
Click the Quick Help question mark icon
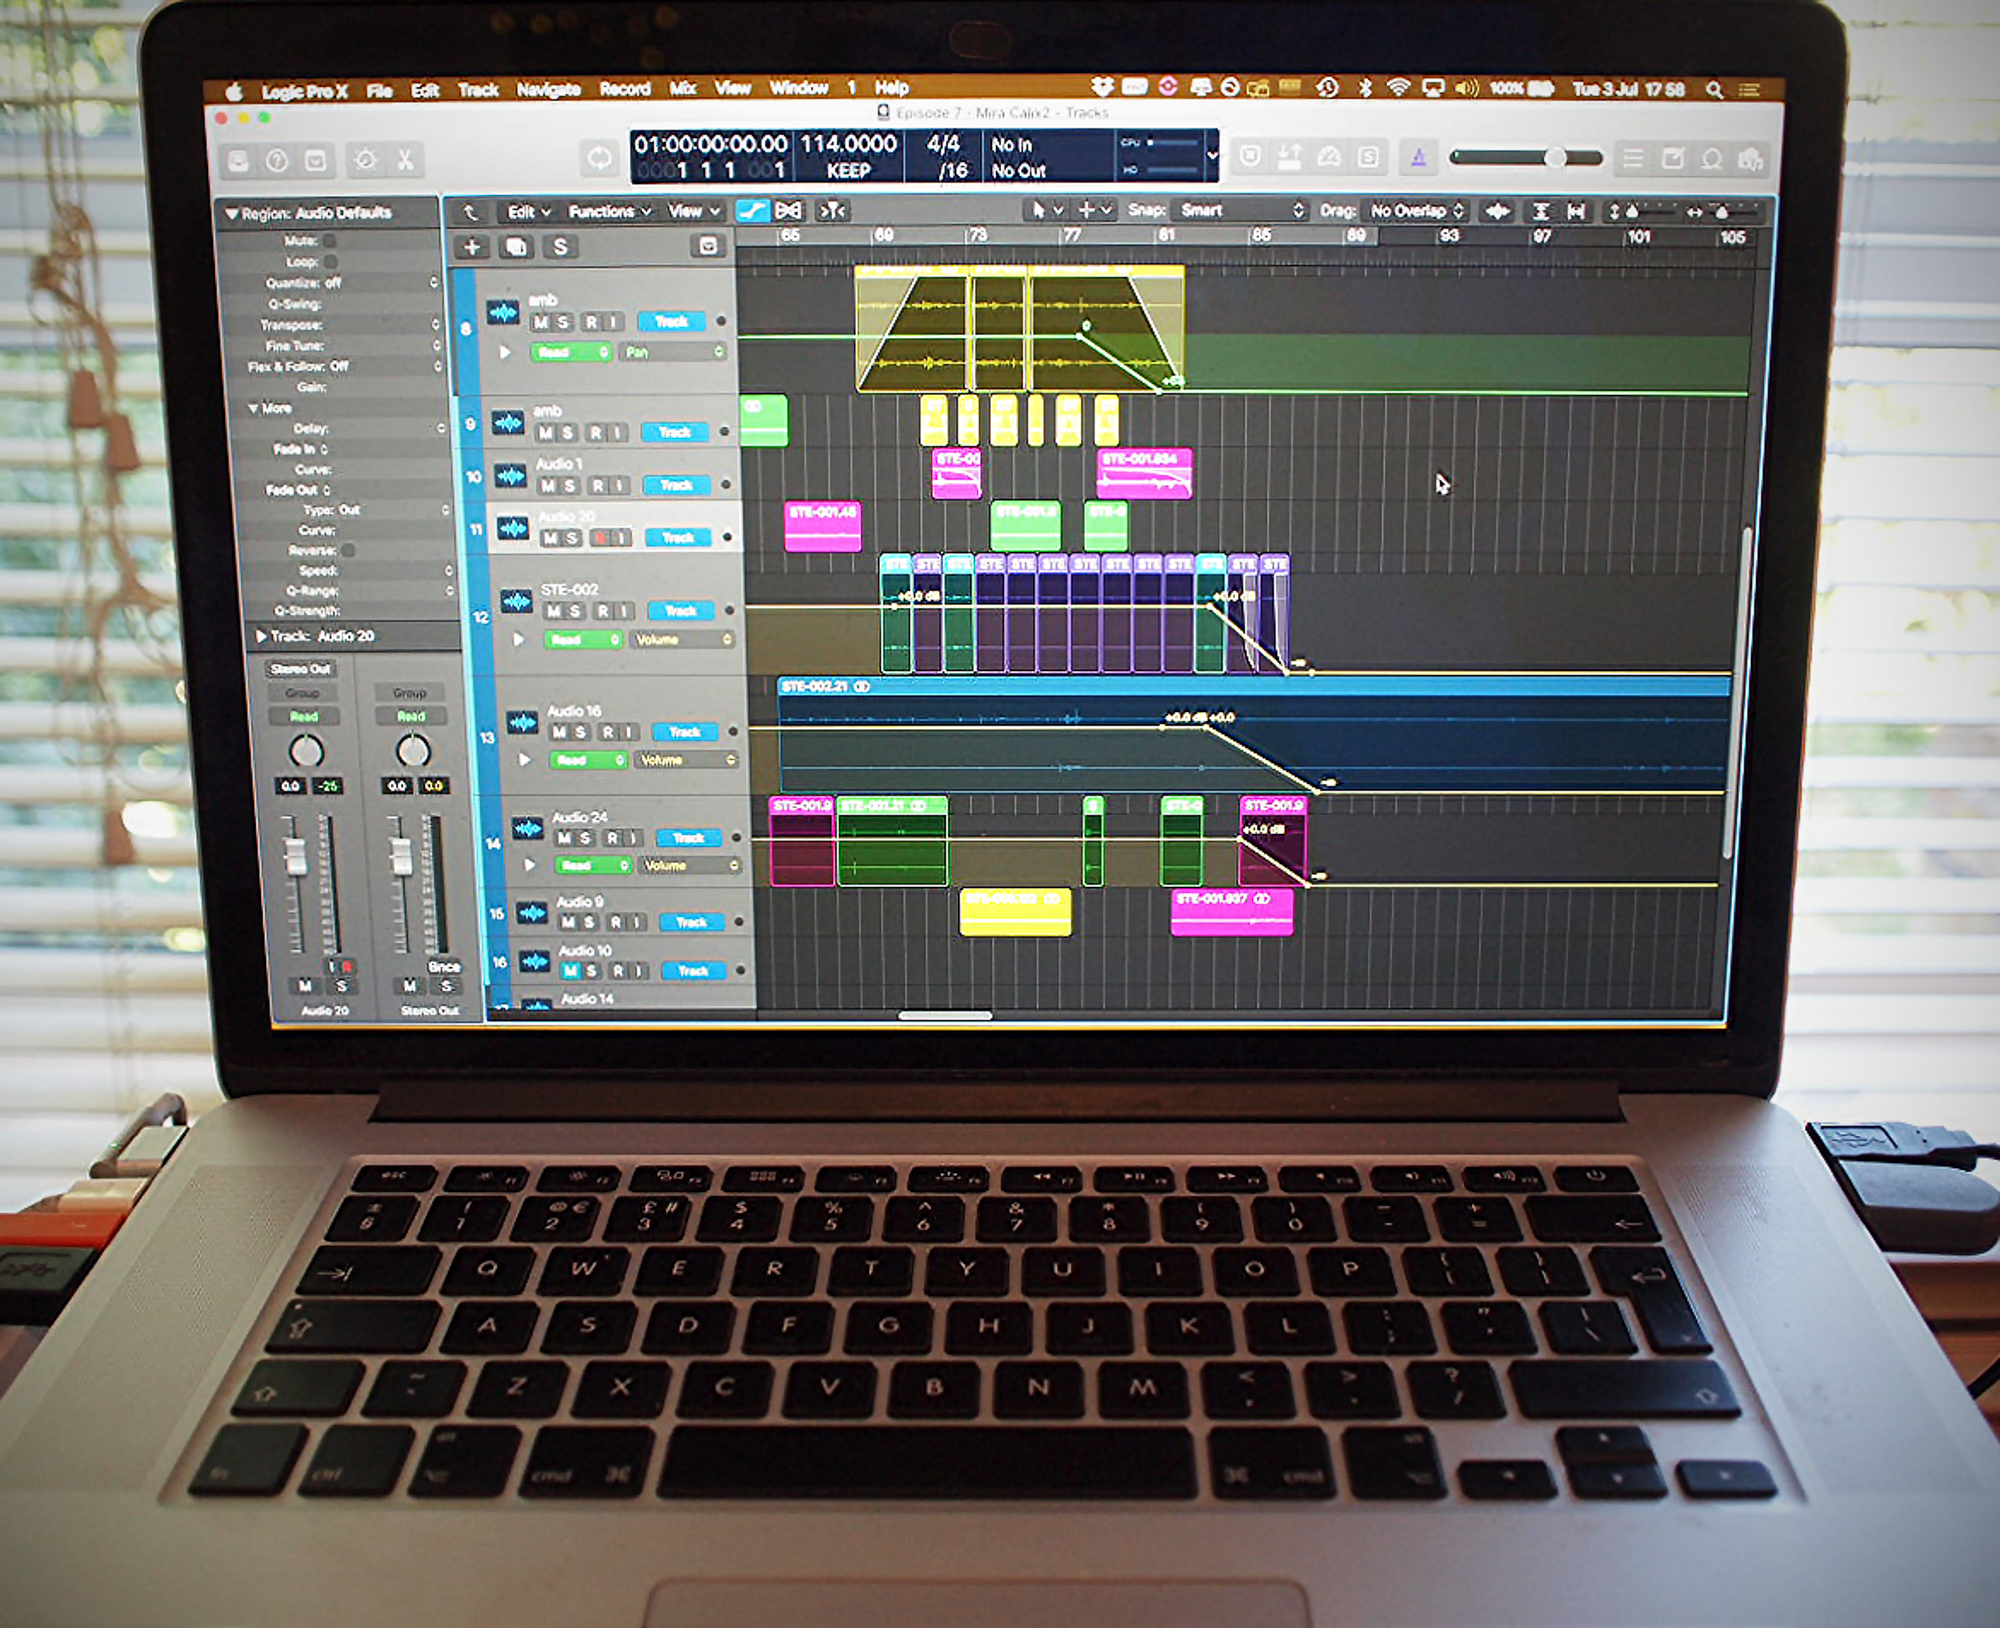tap(277, 160)
